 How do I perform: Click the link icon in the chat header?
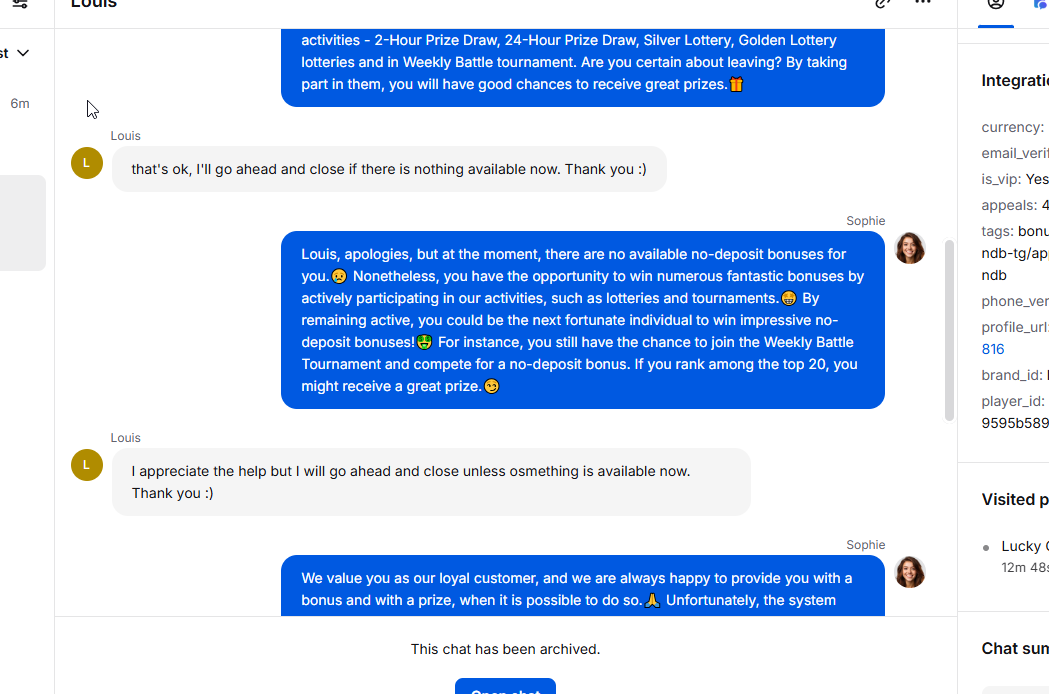882,4
